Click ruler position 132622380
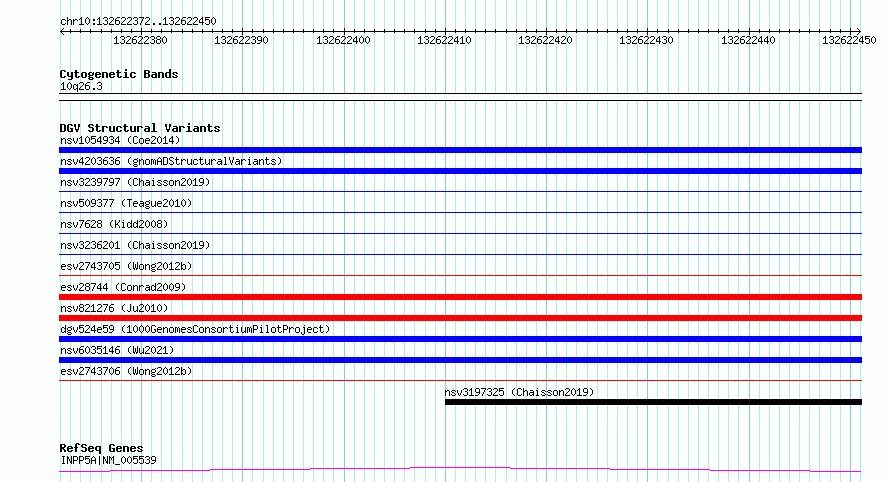 coord(140,40)
